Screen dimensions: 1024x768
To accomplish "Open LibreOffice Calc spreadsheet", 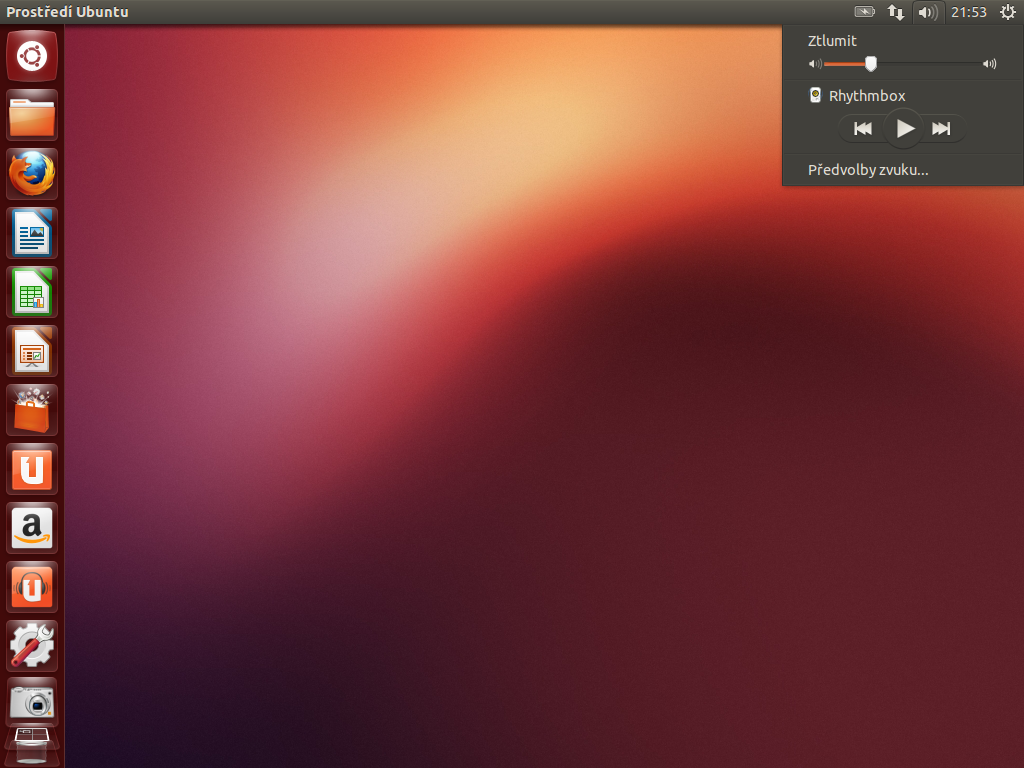I will pos(32,292).
